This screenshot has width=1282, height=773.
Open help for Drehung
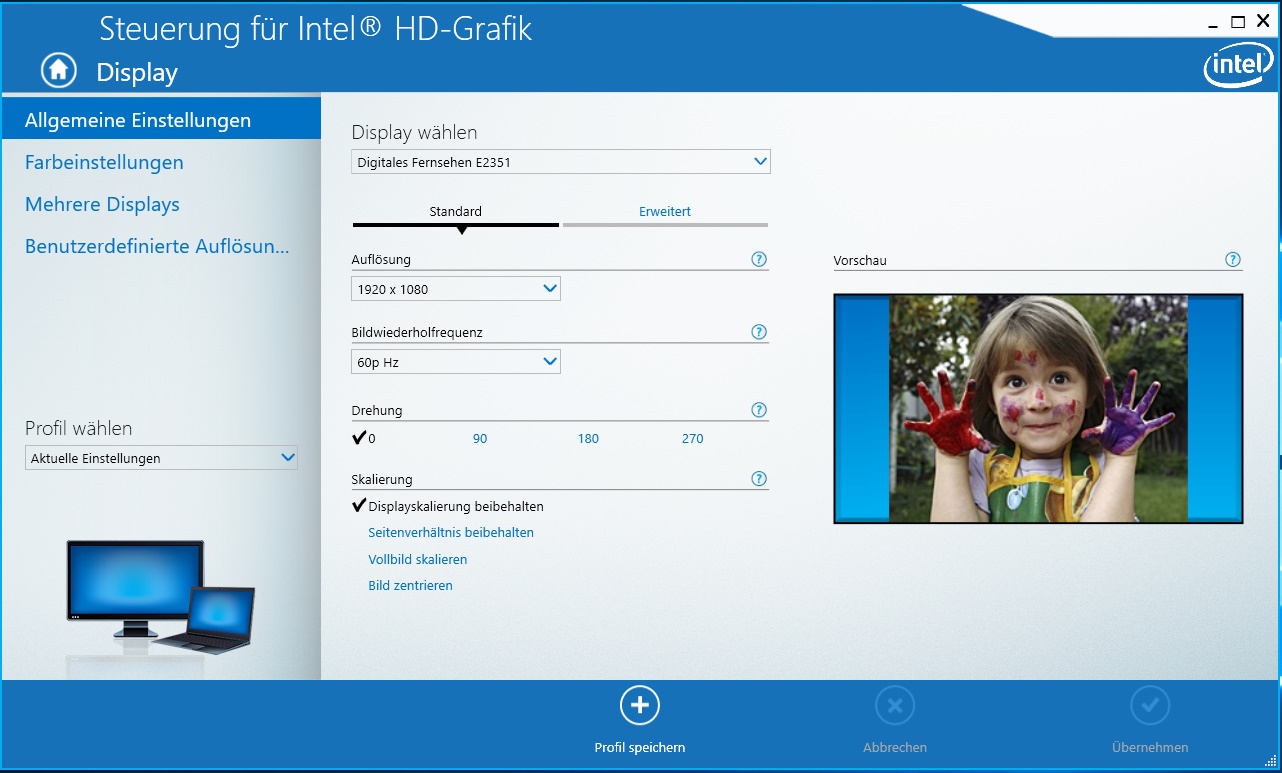(x=759, y=410)
